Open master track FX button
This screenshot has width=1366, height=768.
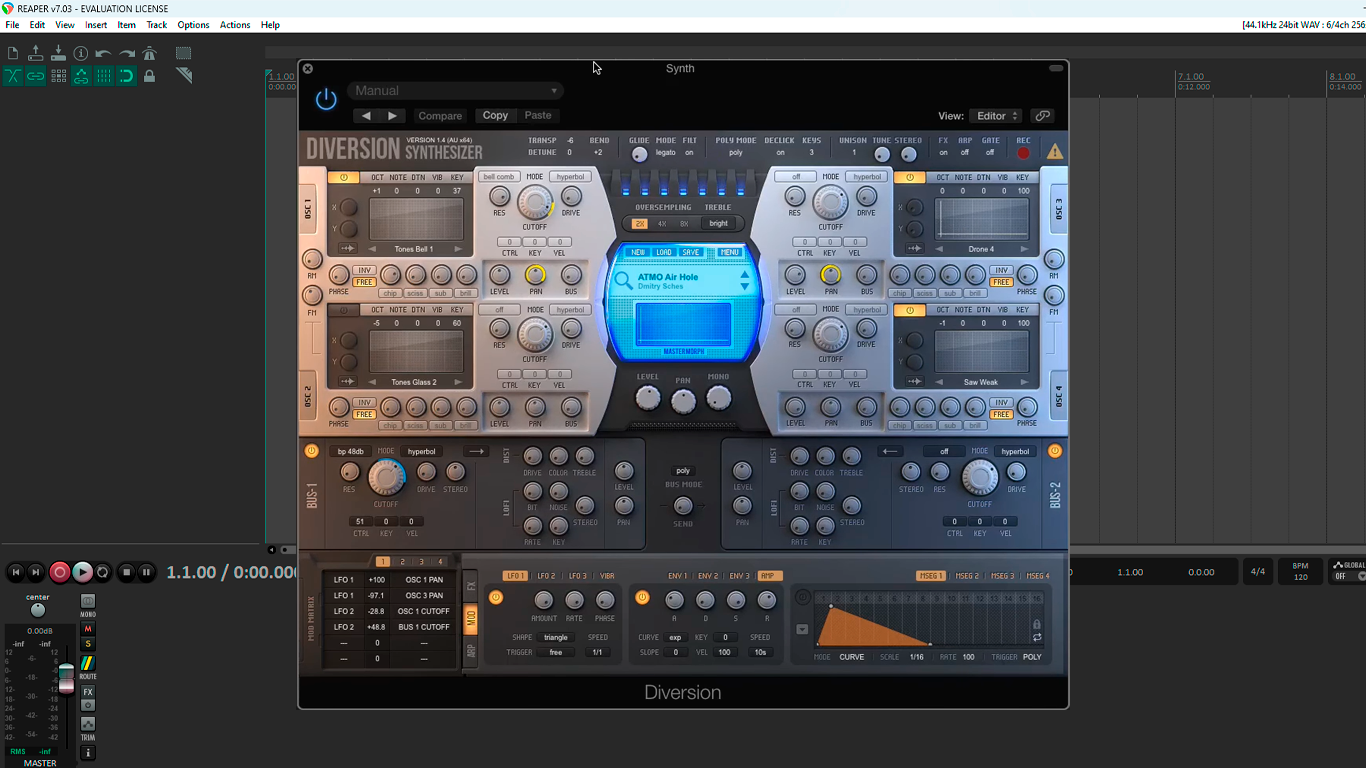point(88,692)
